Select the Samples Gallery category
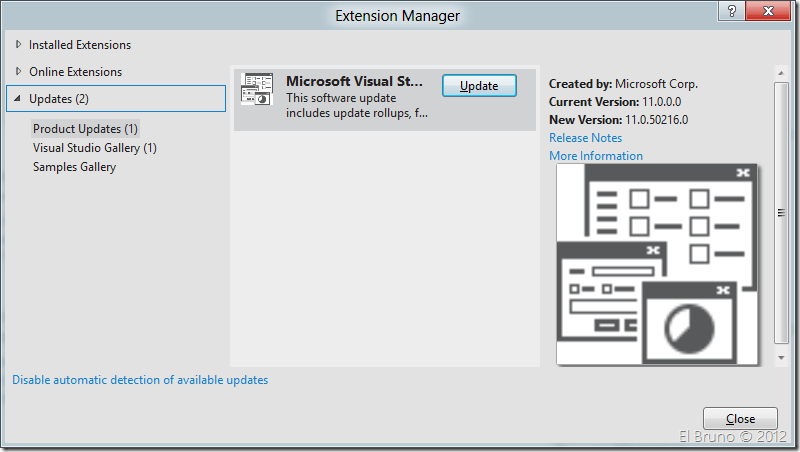This screenshot has height=452, width=800. click(x=74, y=167)
